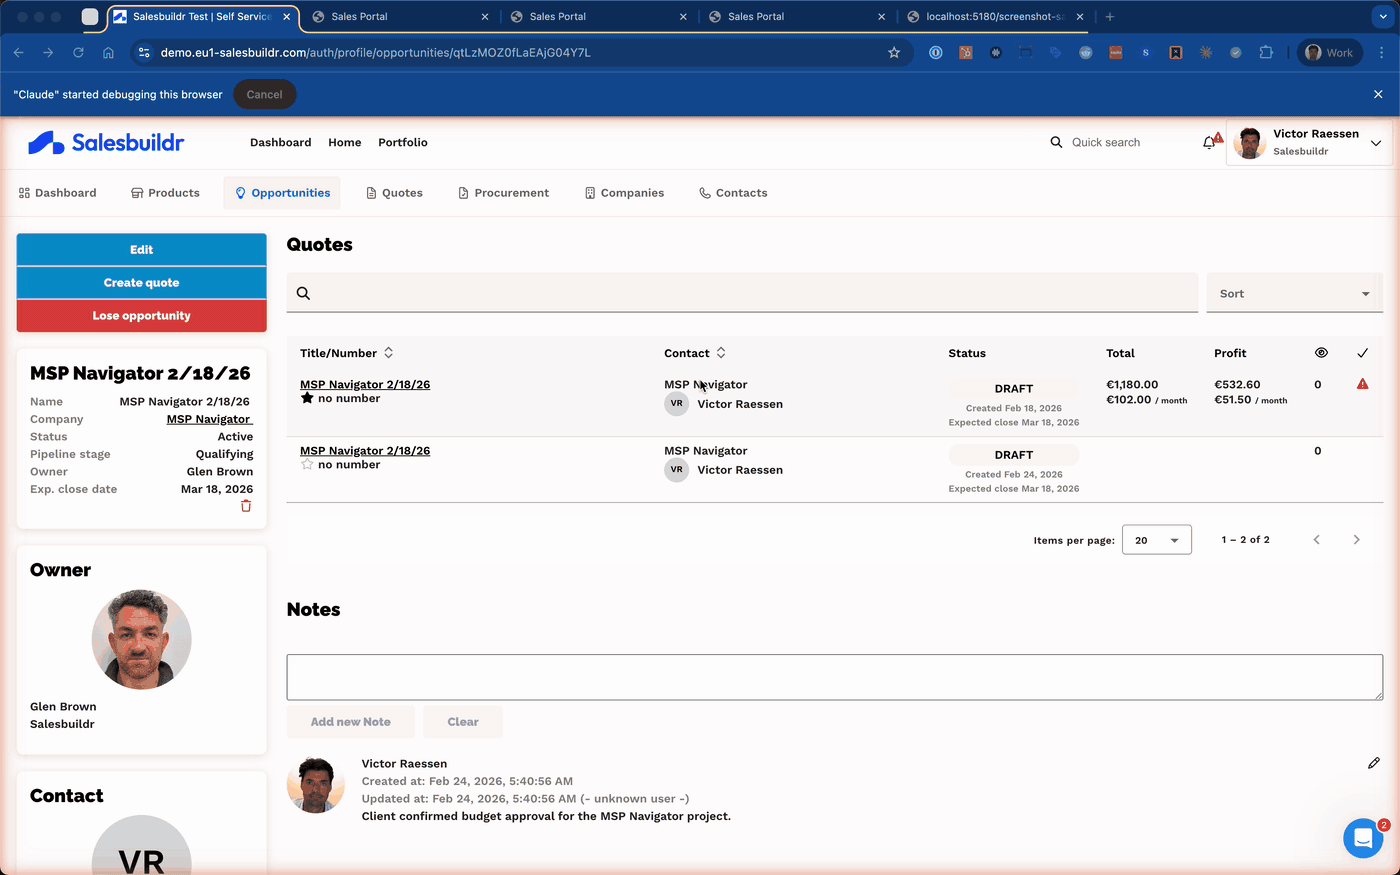Image resolution: width=1400 pixels, height=875 pixels.
Task: Open the Companies tab
Action: [x=624, y=193]
